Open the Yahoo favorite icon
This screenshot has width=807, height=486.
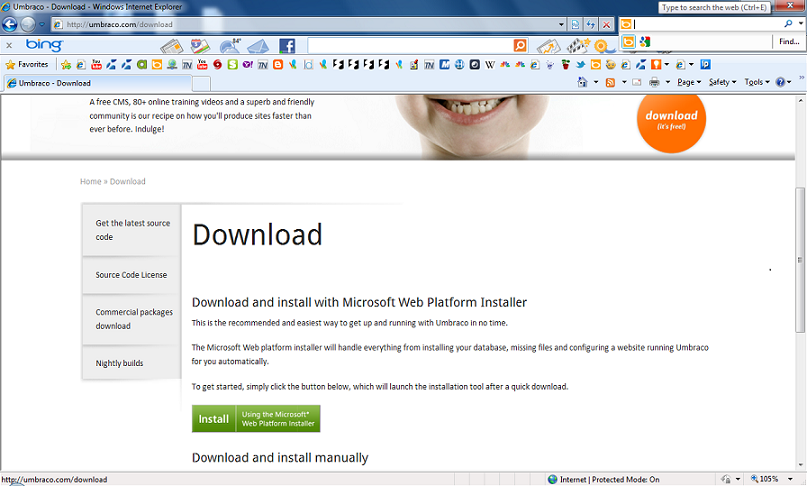[248, 64]
